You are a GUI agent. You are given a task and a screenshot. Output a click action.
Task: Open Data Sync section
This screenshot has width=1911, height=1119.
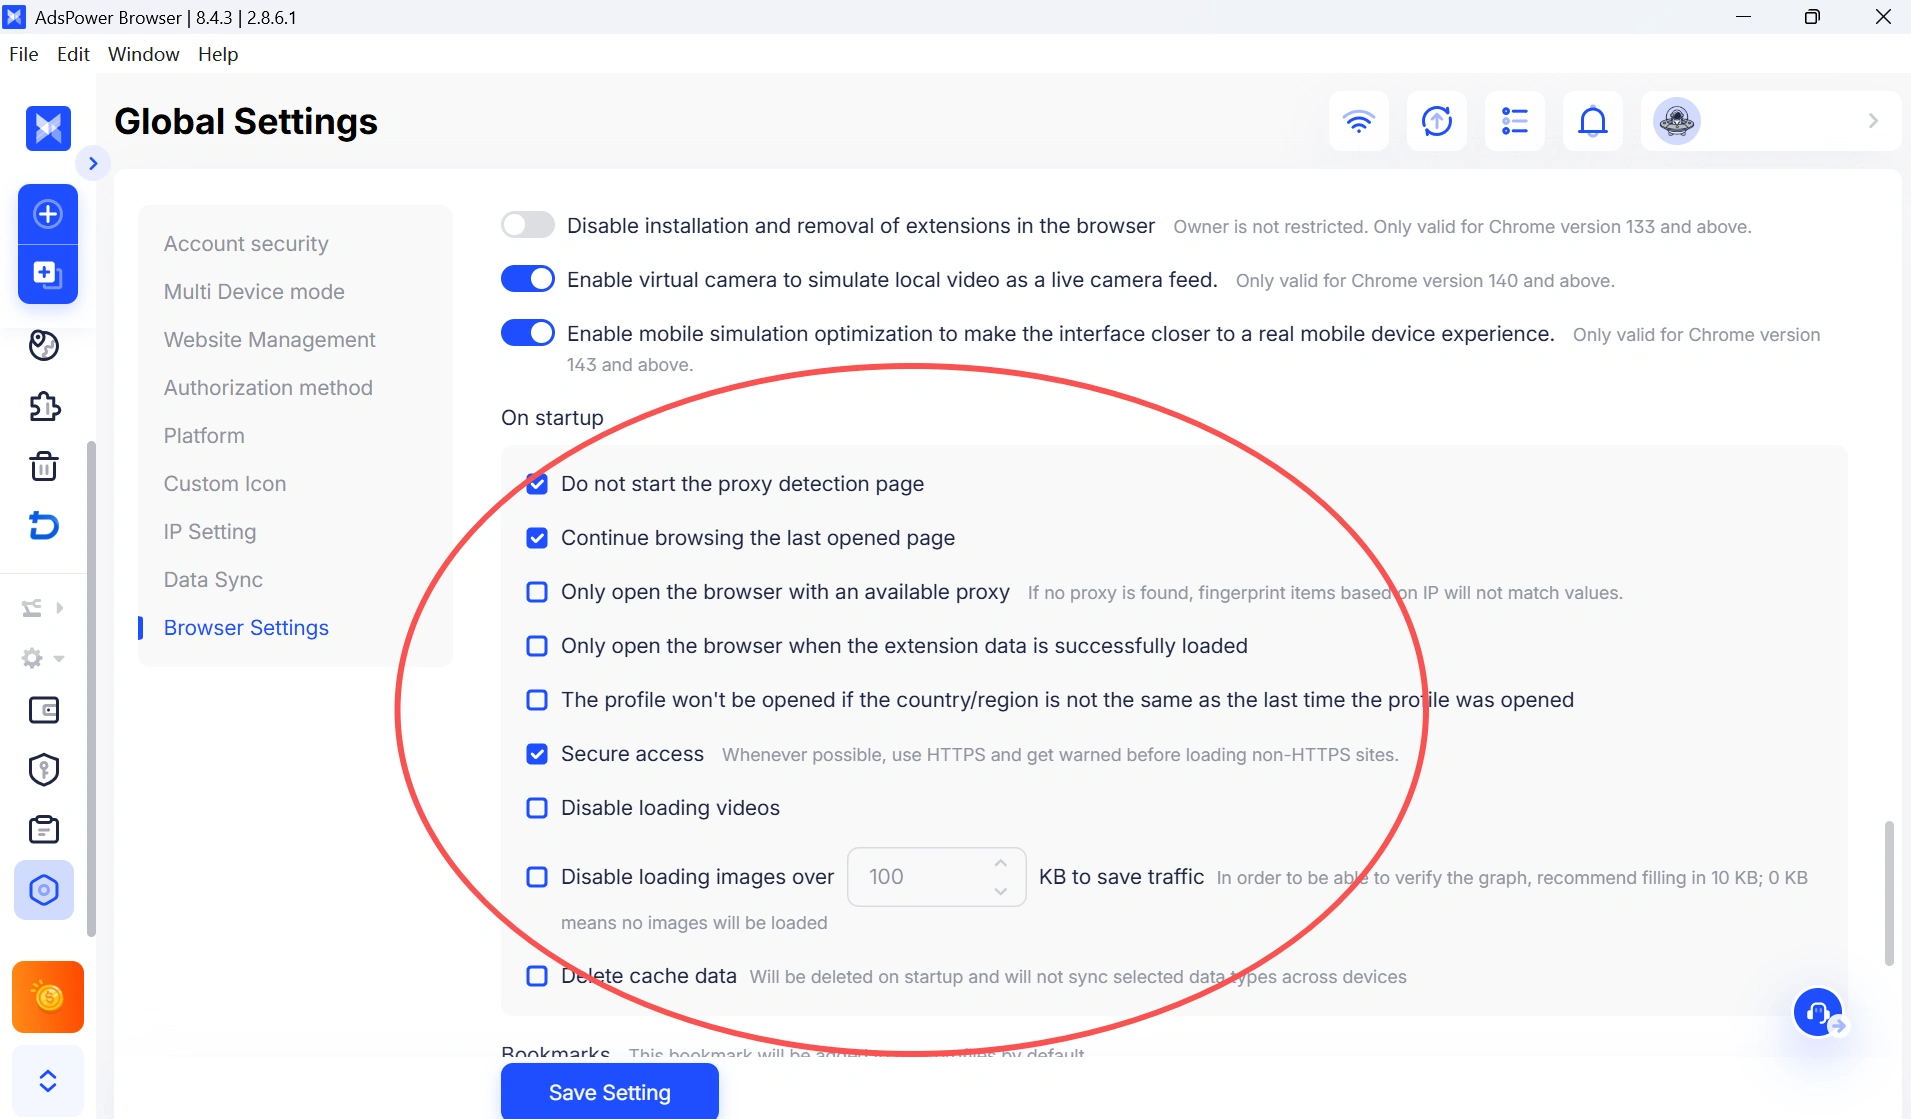(213, 580)
